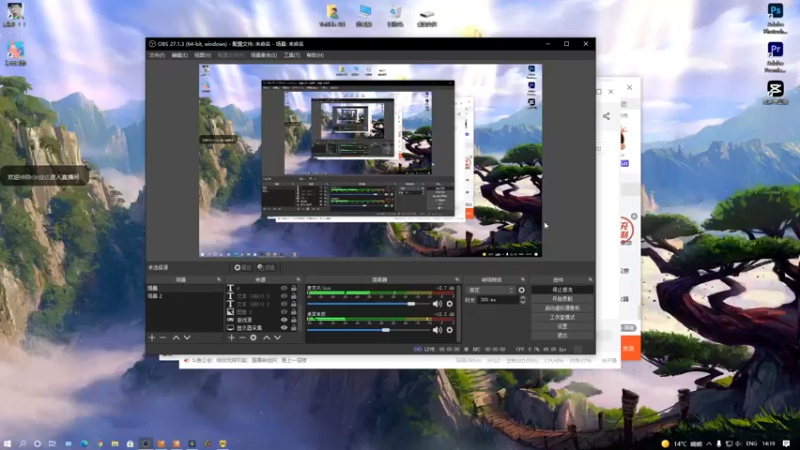
Task: Click 停止推流 to stop streaming
Action: [x=562, y=290]
